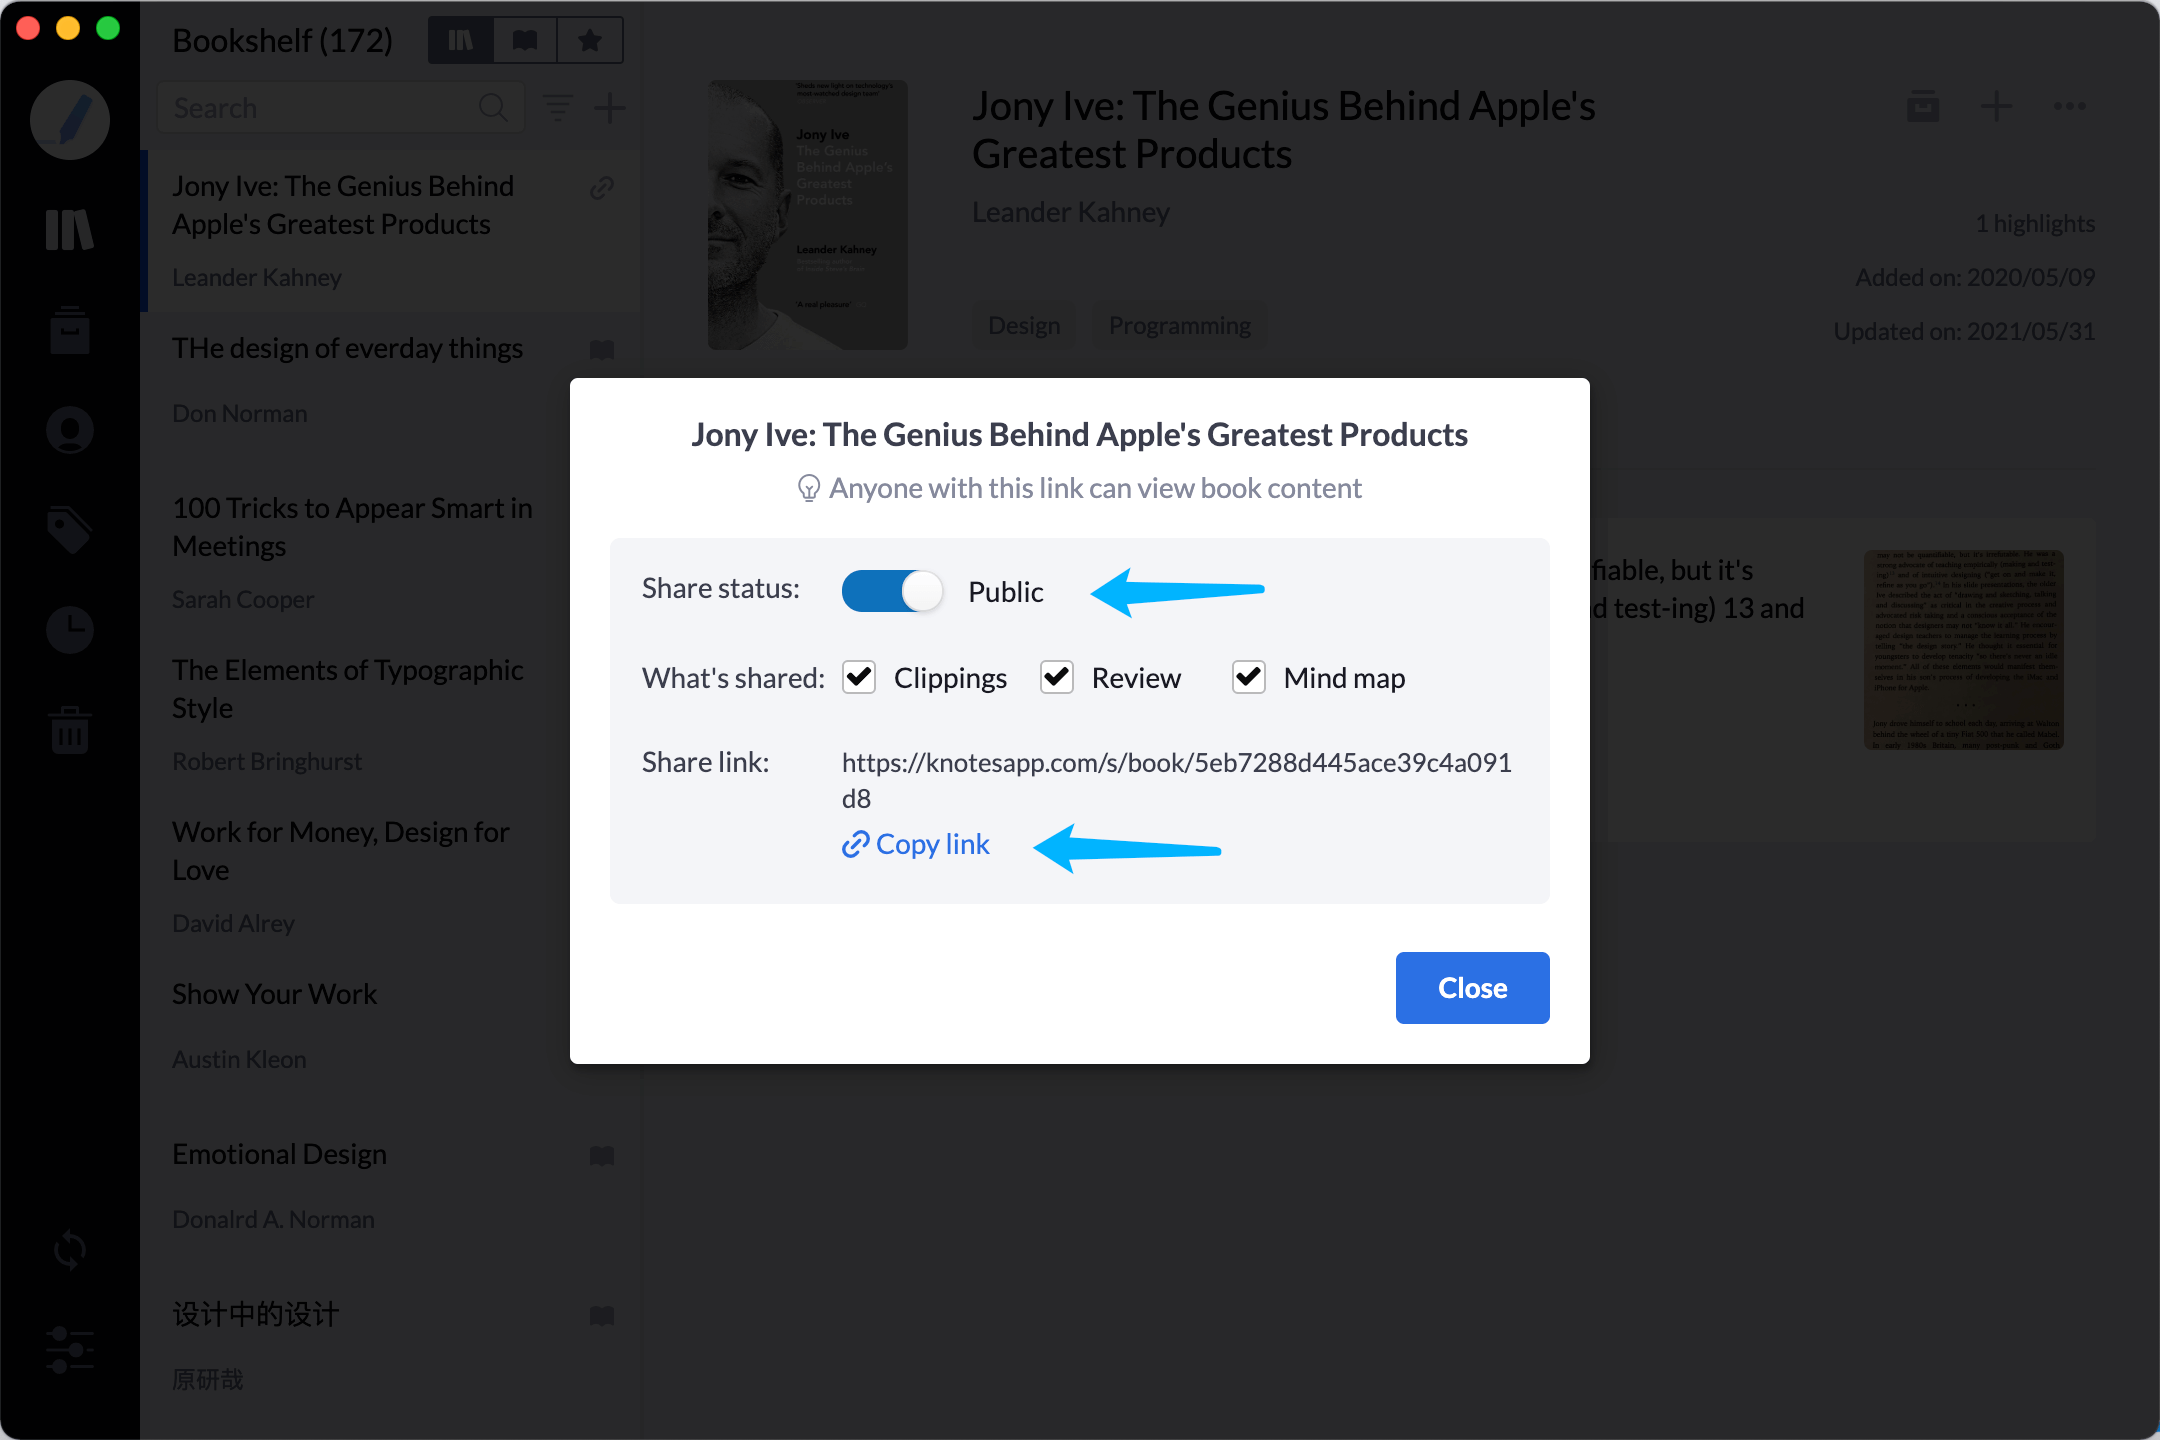Open the clock history icon in sidebar
This screenshot has width=2160, height=1440.
70,630
